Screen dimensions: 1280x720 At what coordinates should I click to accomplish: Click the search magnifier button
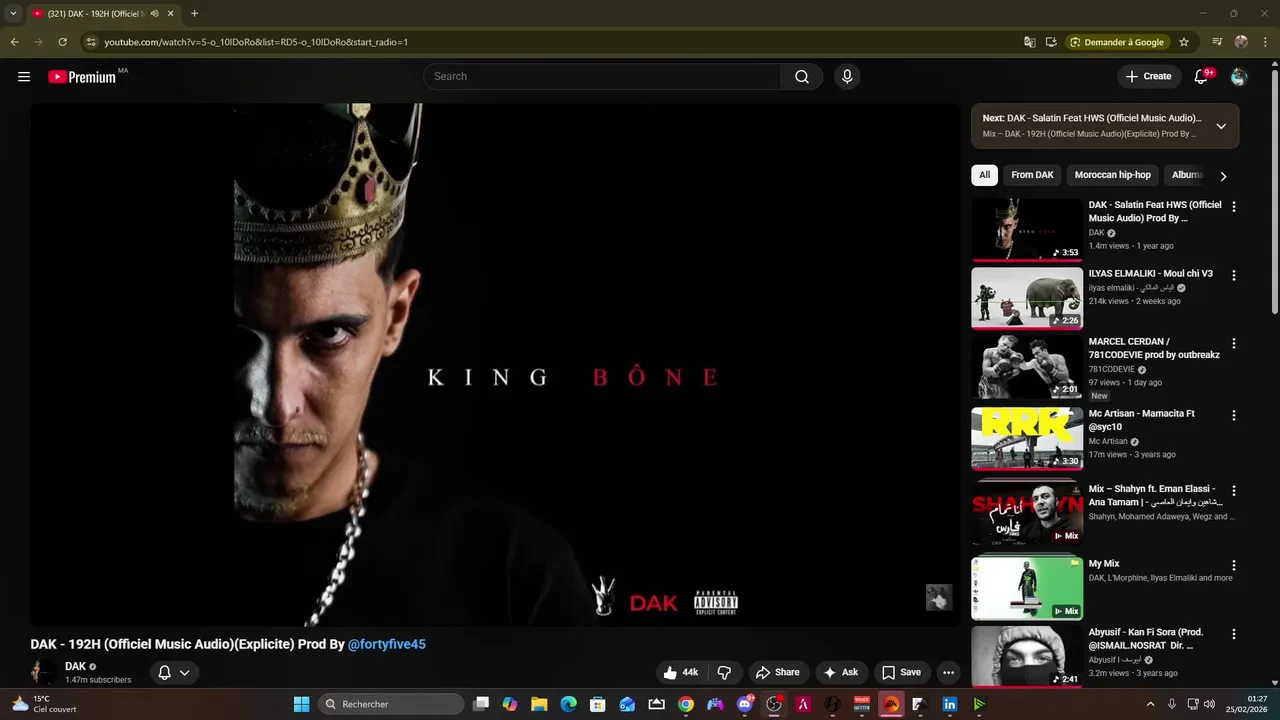pos(802,77)
